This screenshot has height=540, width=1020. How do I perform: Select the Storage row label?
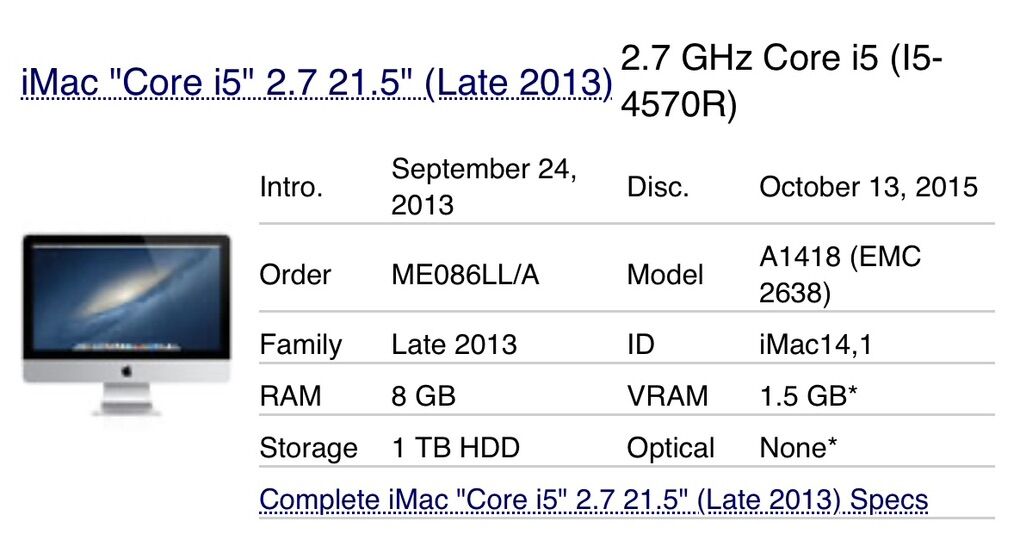[308, 448]
